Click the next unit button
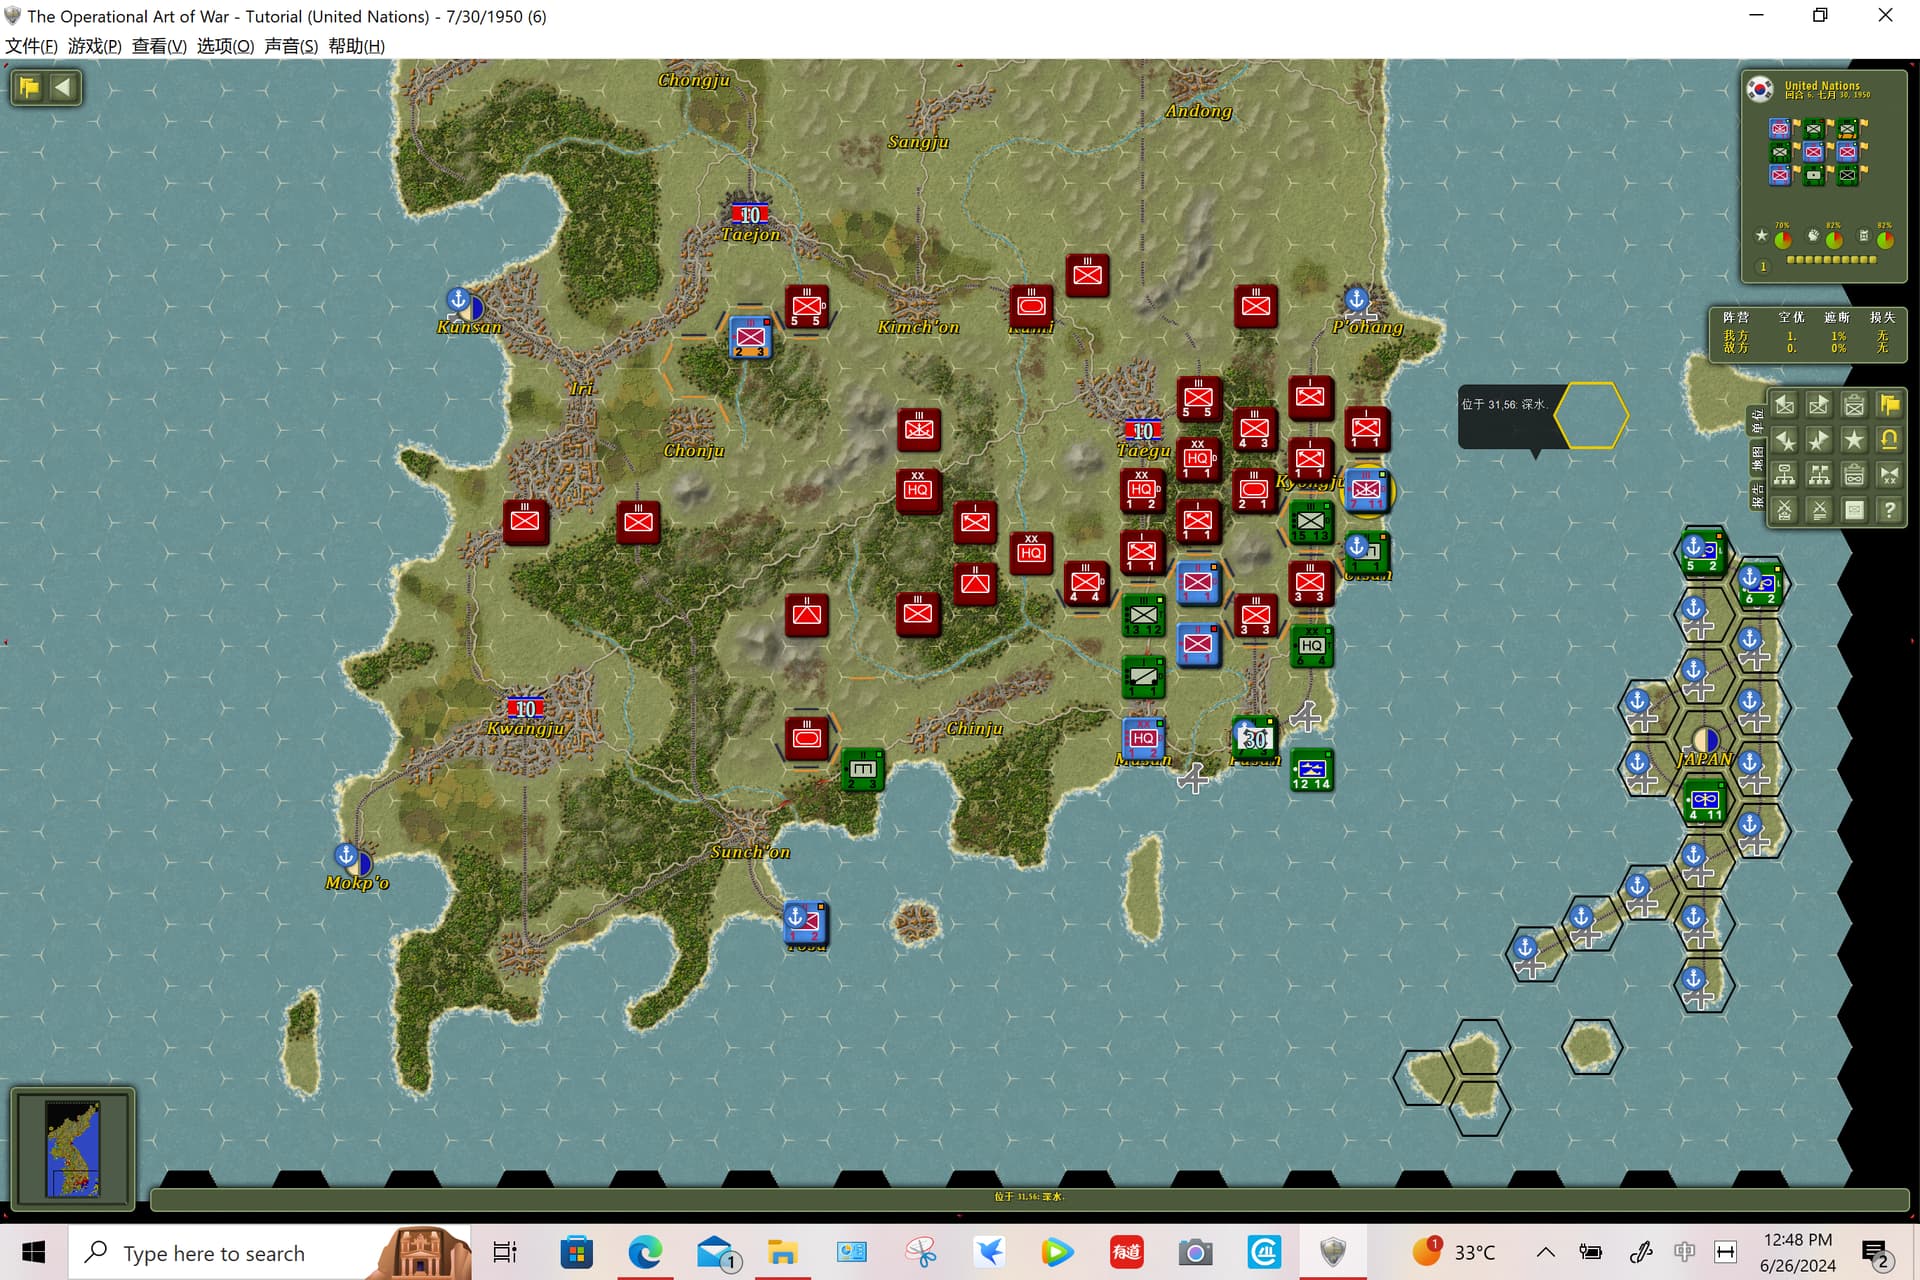1920x1280 pixels. click(x=1819, y=405)
